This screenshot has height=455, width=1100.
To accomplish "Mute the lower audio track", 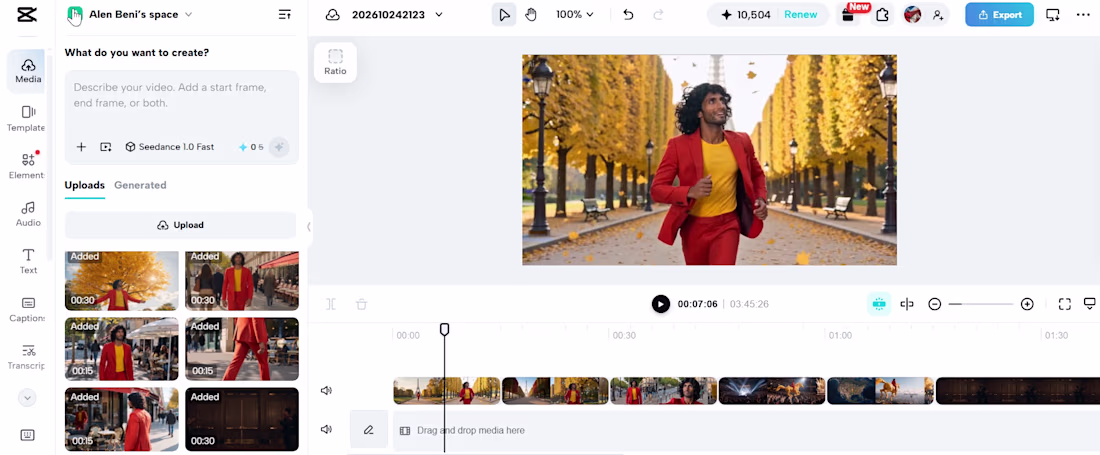I will tap(326, 429).
